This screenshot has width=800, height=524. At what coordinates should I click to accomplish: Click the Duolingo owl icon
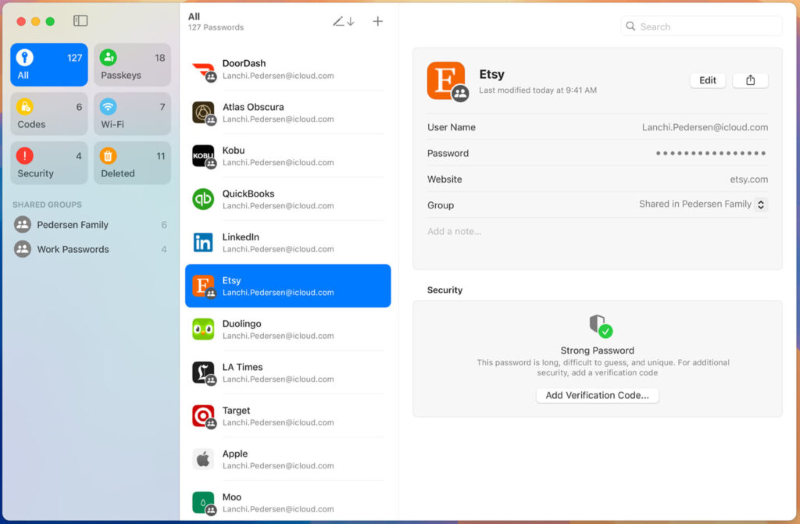(x=203, y=329)
